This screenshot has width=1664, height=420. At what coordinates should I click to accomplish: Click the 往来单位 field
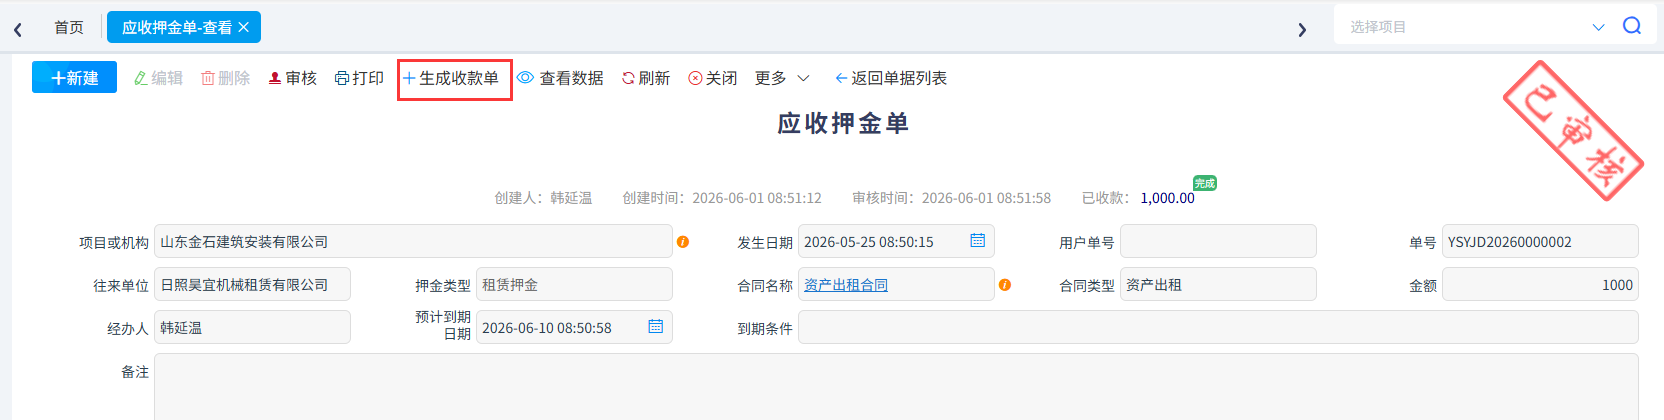(x=252, y=284)
